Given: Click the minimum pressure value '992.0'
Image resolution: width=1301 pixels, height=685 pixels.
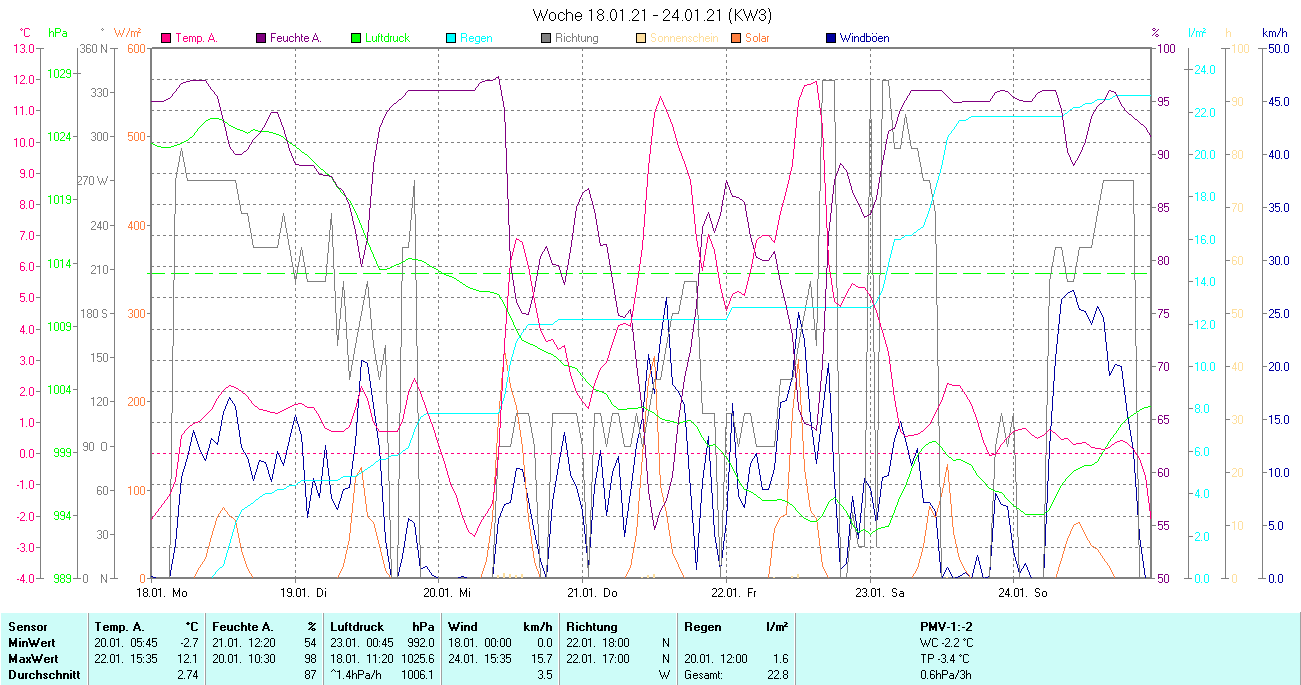Looking at the screenshot, I should (x=420, y=643).
